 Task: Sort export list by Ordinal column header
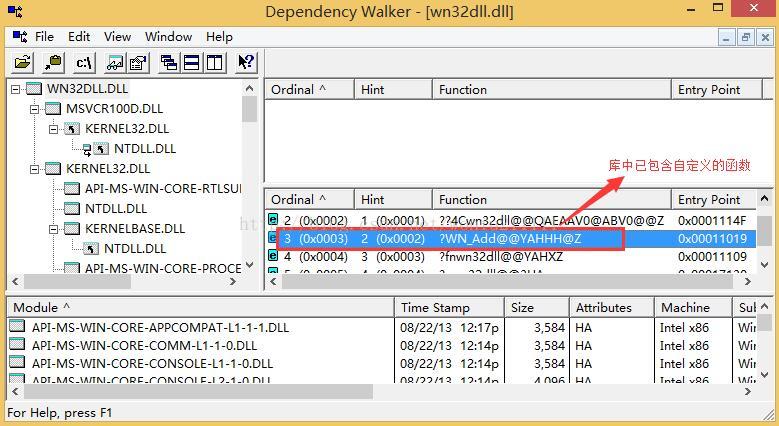(x=309, y=199)
